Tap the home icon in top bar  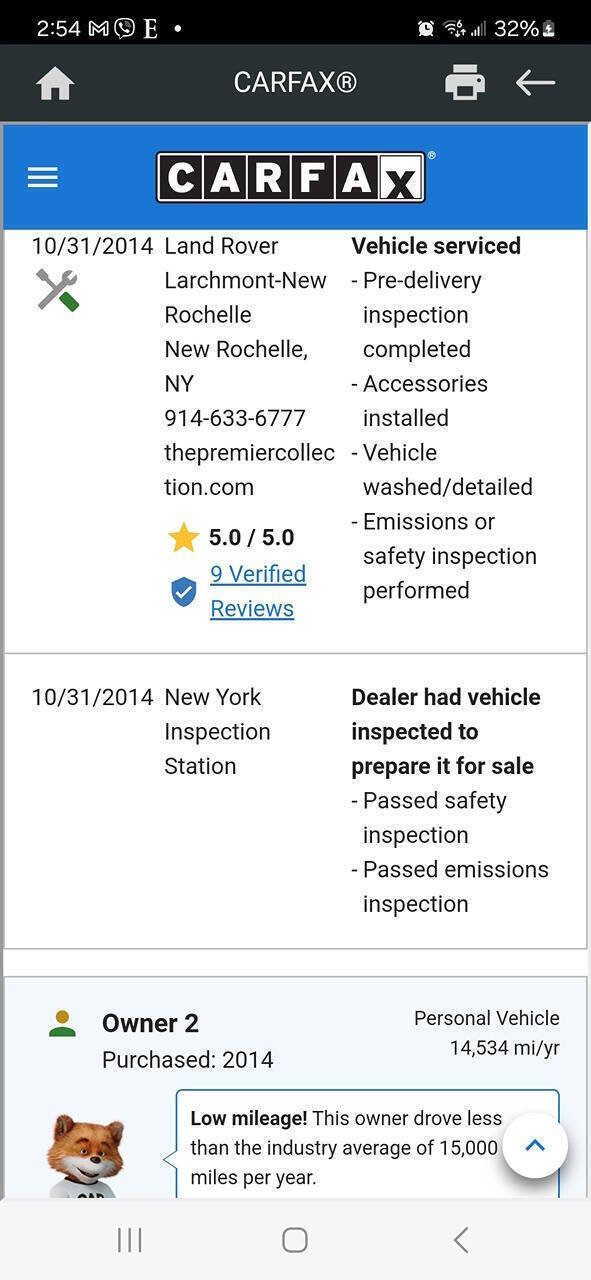[x=55, y=84]
